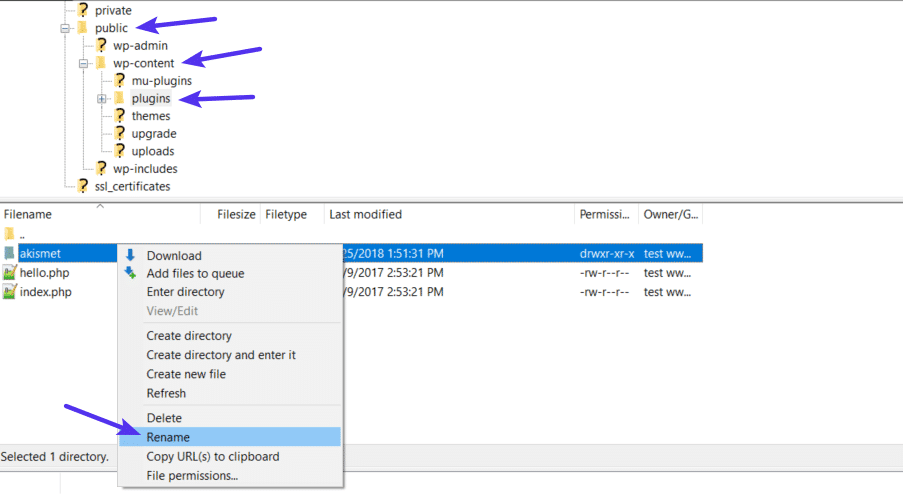Screen dimensions: 903x499
Task: Expand the plugins folder tree node
Action: click(102, 98)
